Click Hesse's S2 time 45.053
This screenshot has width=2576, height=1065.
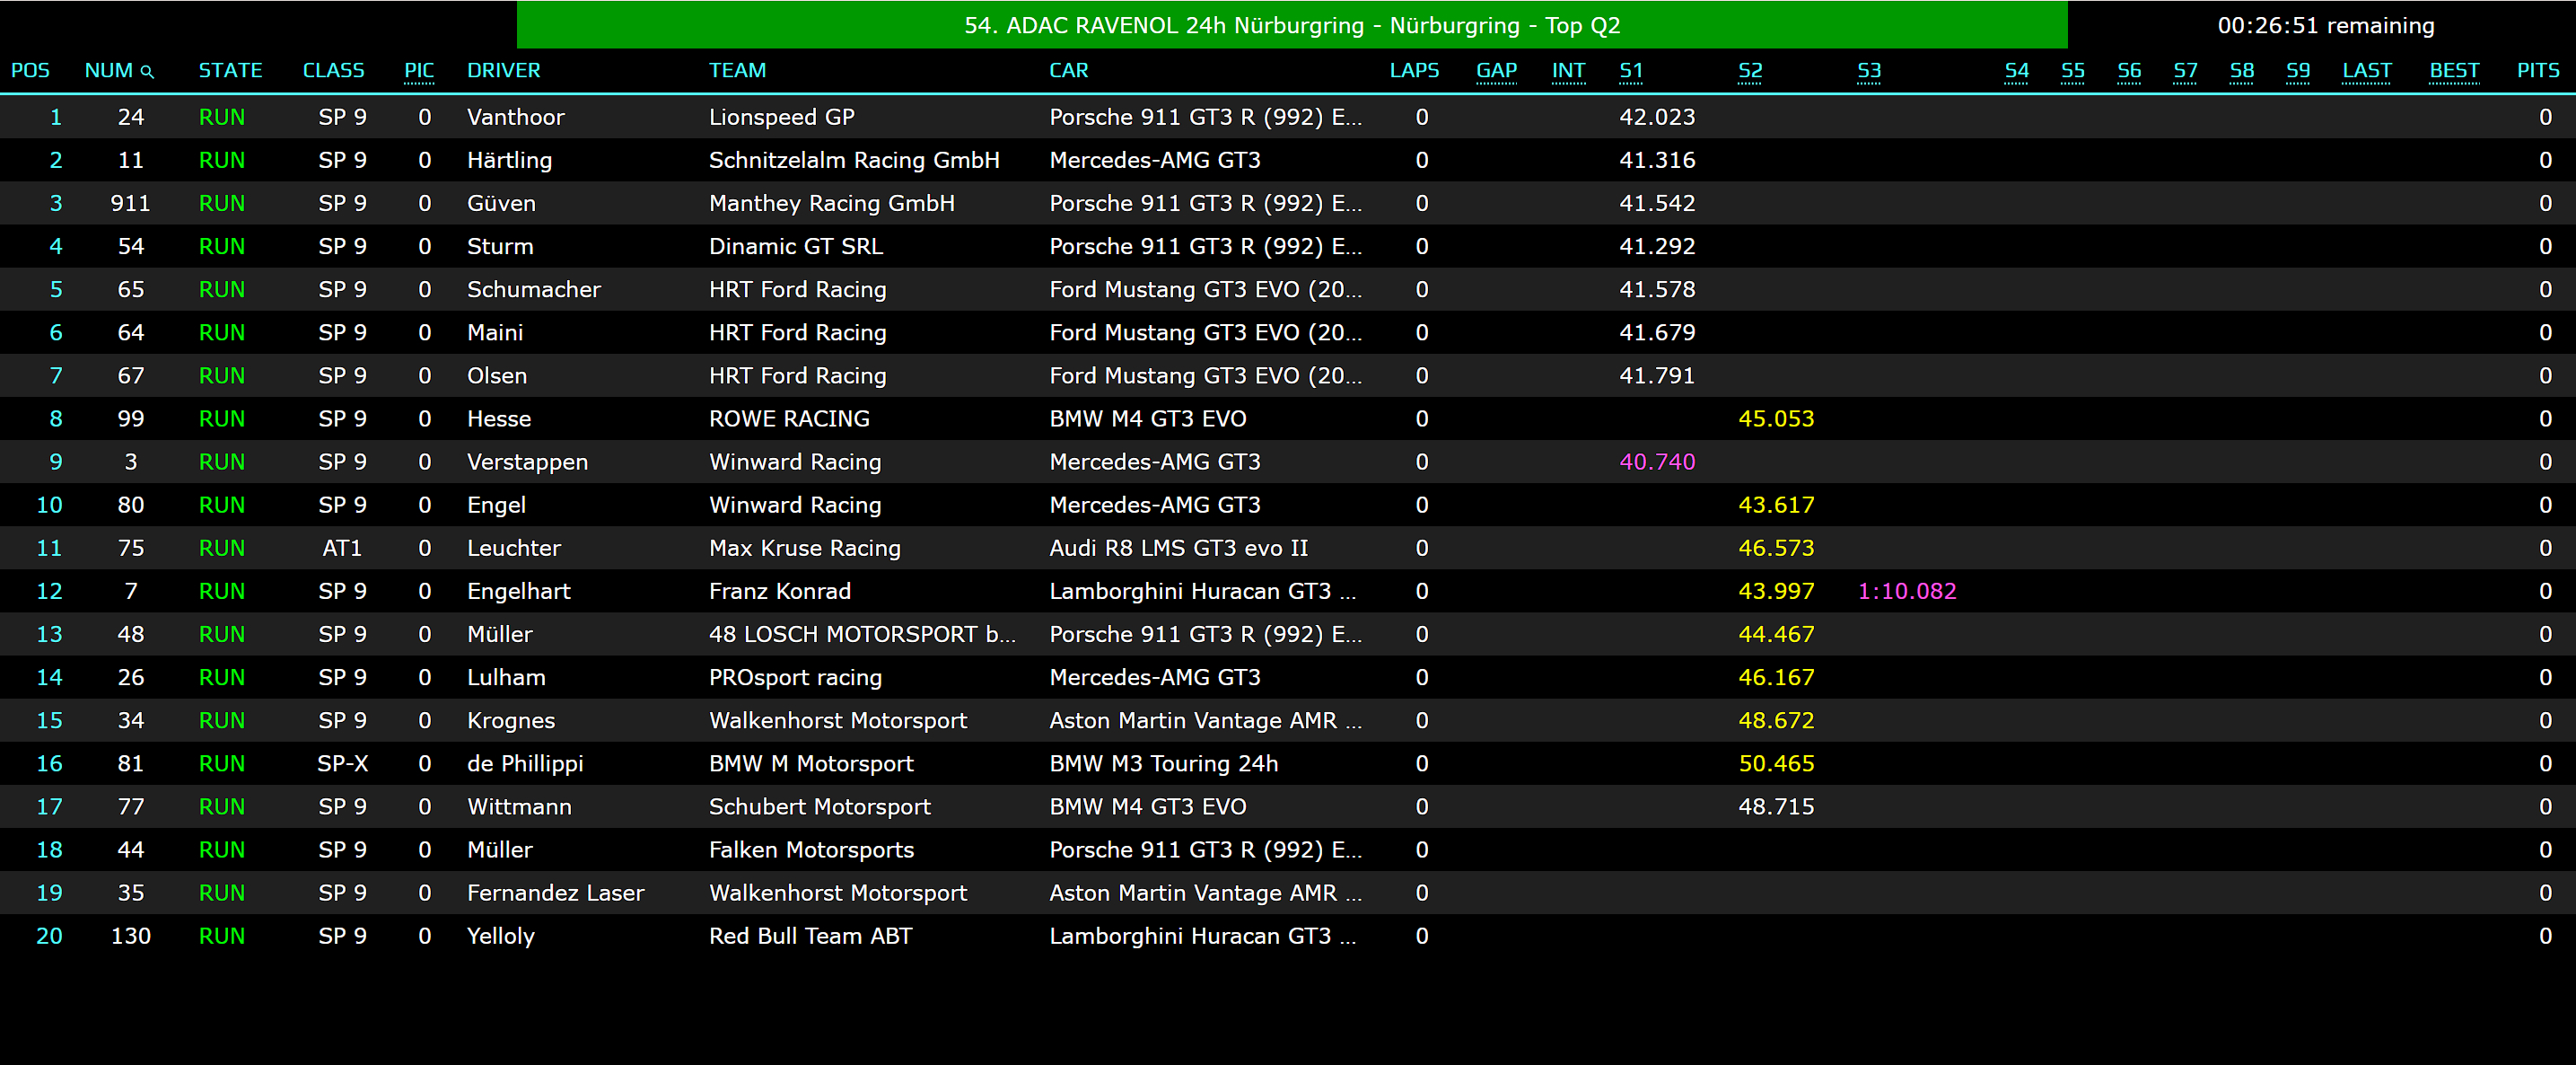point(1776,418)
